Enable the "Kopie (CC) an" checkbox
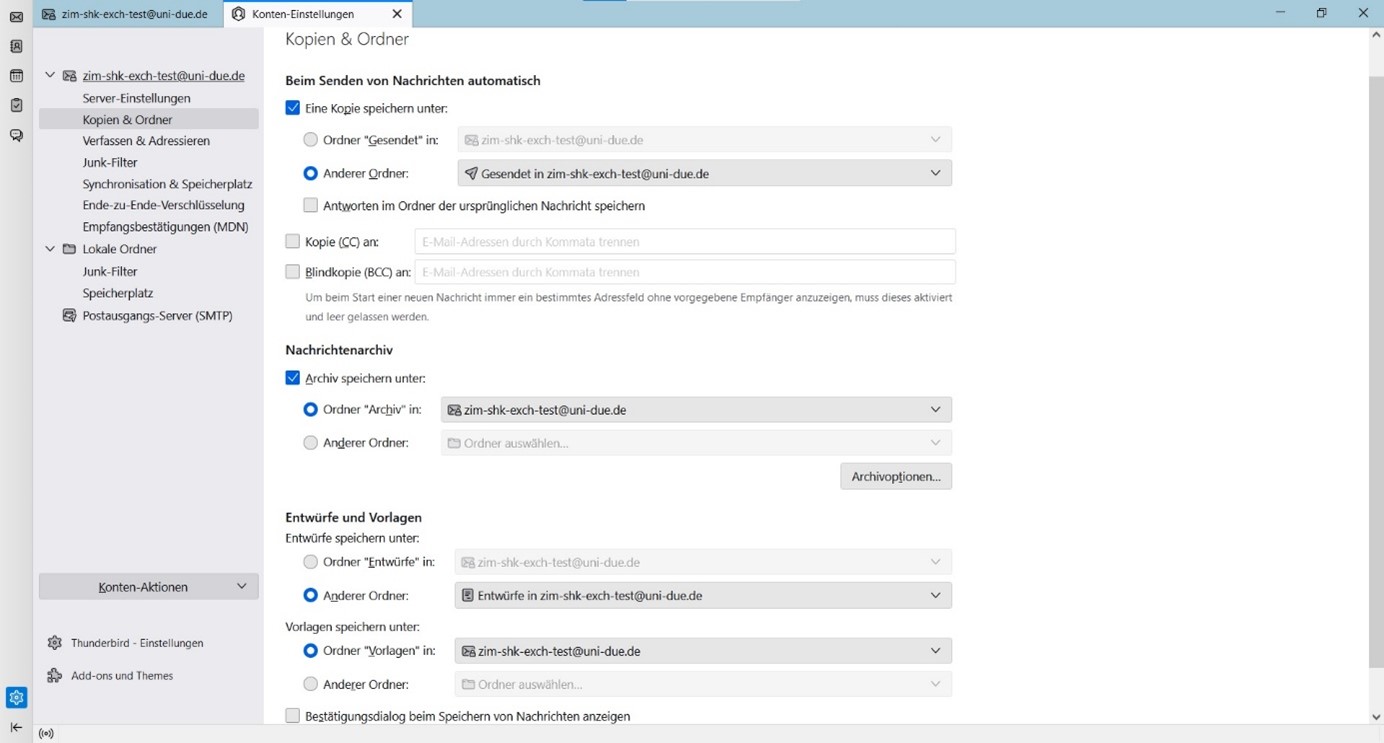1384x743 pixels. coord(293,241)
